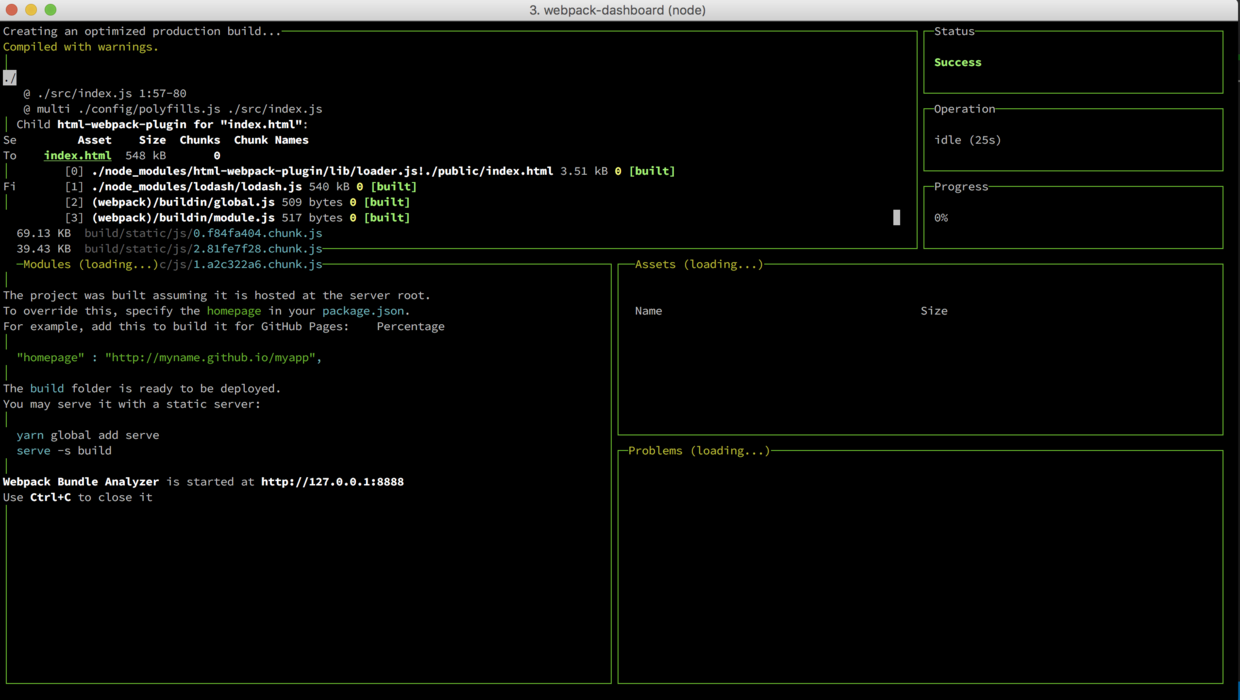The image size is (1240, 700).
Task: Click the 0% Progress indicator
Action: pyautogui.click(x=941, y=217)
